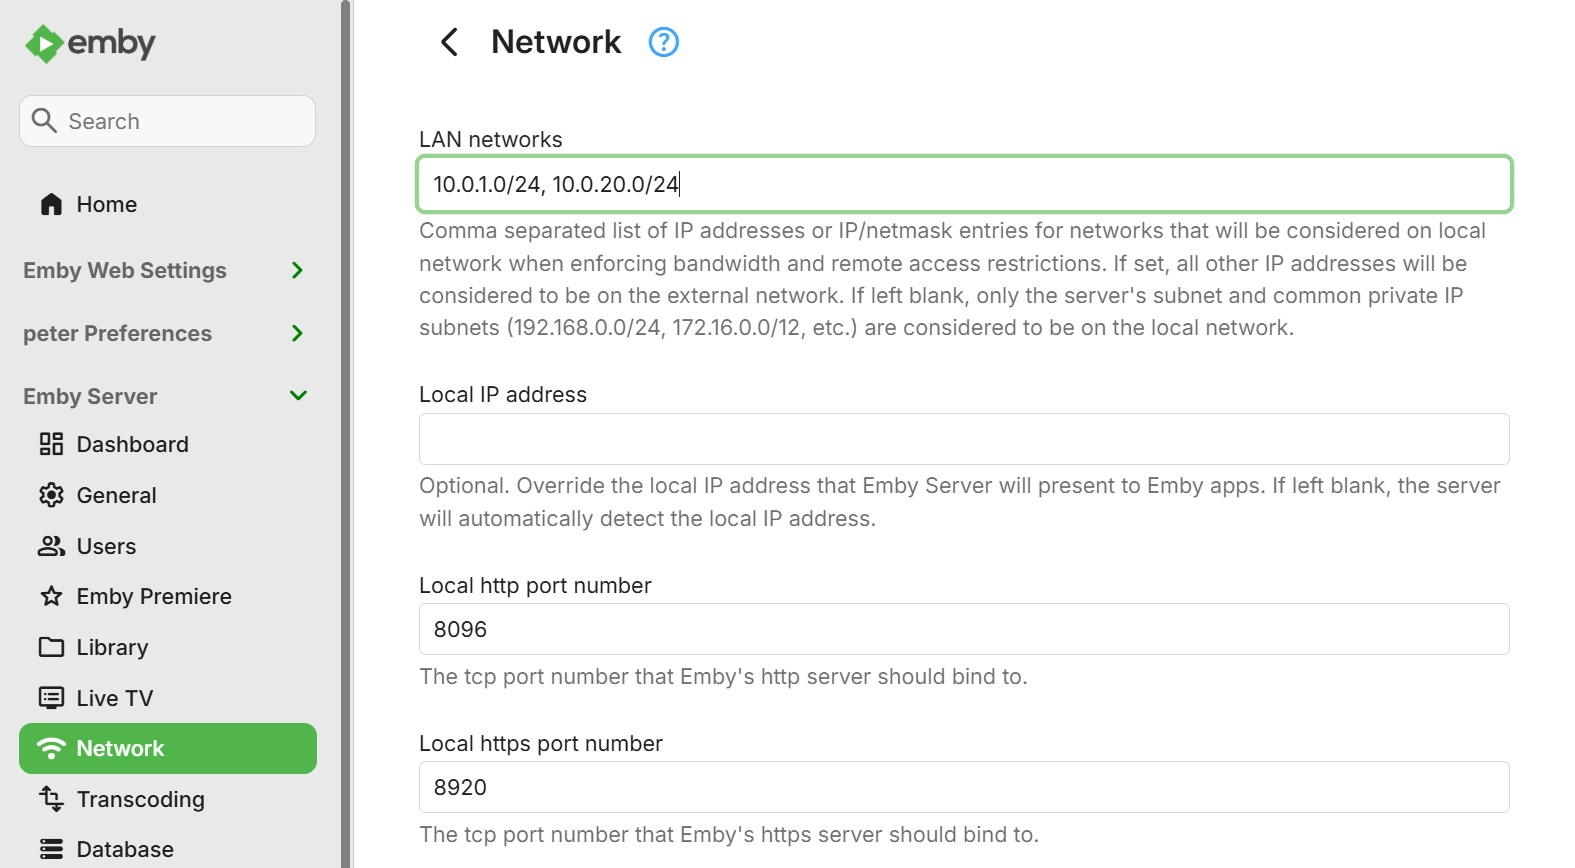This screenshot has width=1575, height=868.
Task: Click the Local IP address field
Action: tap(963, 439)
